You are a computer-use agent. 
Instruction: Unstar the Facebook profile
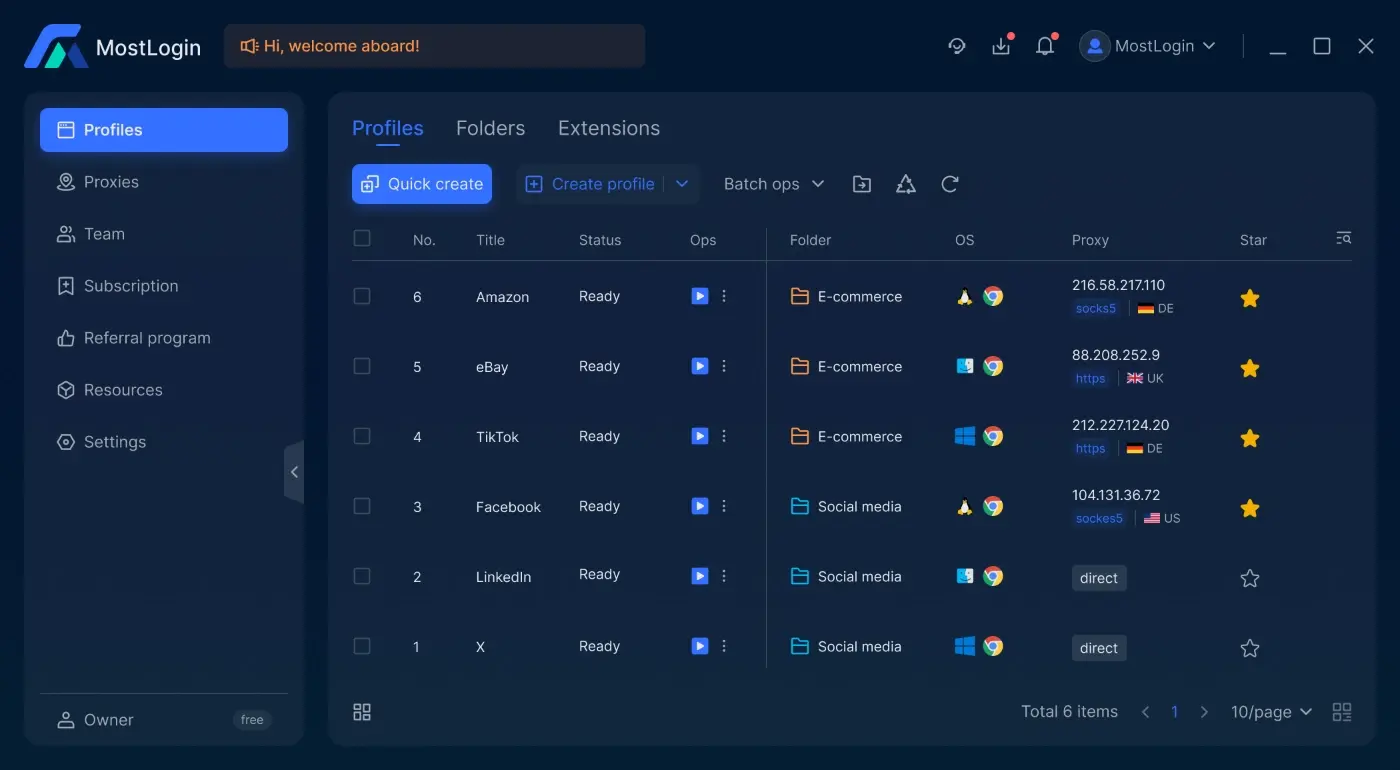click(1249, 508)
